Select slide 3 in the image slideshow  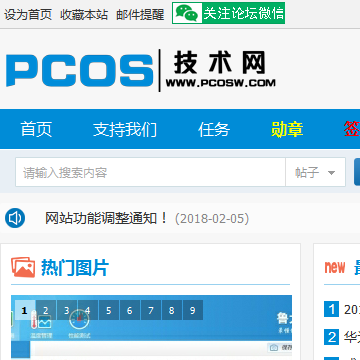pos(67,310)
